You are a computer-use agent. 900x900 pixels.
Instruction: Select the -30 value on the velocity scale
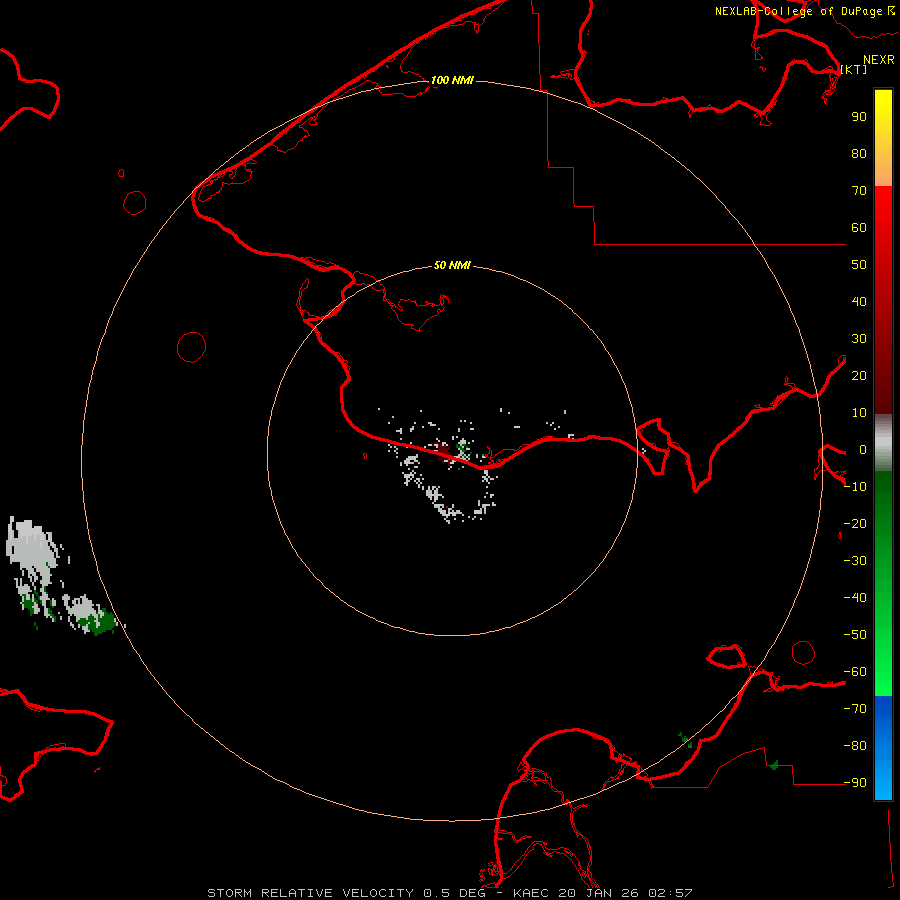855,561
